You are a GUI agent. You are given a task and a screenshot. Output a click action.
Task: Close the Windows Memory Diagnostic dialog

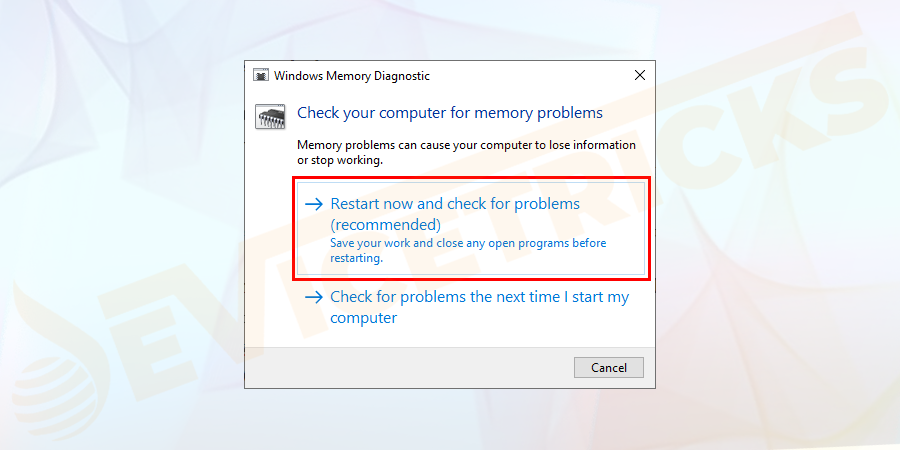coord(639,76)
